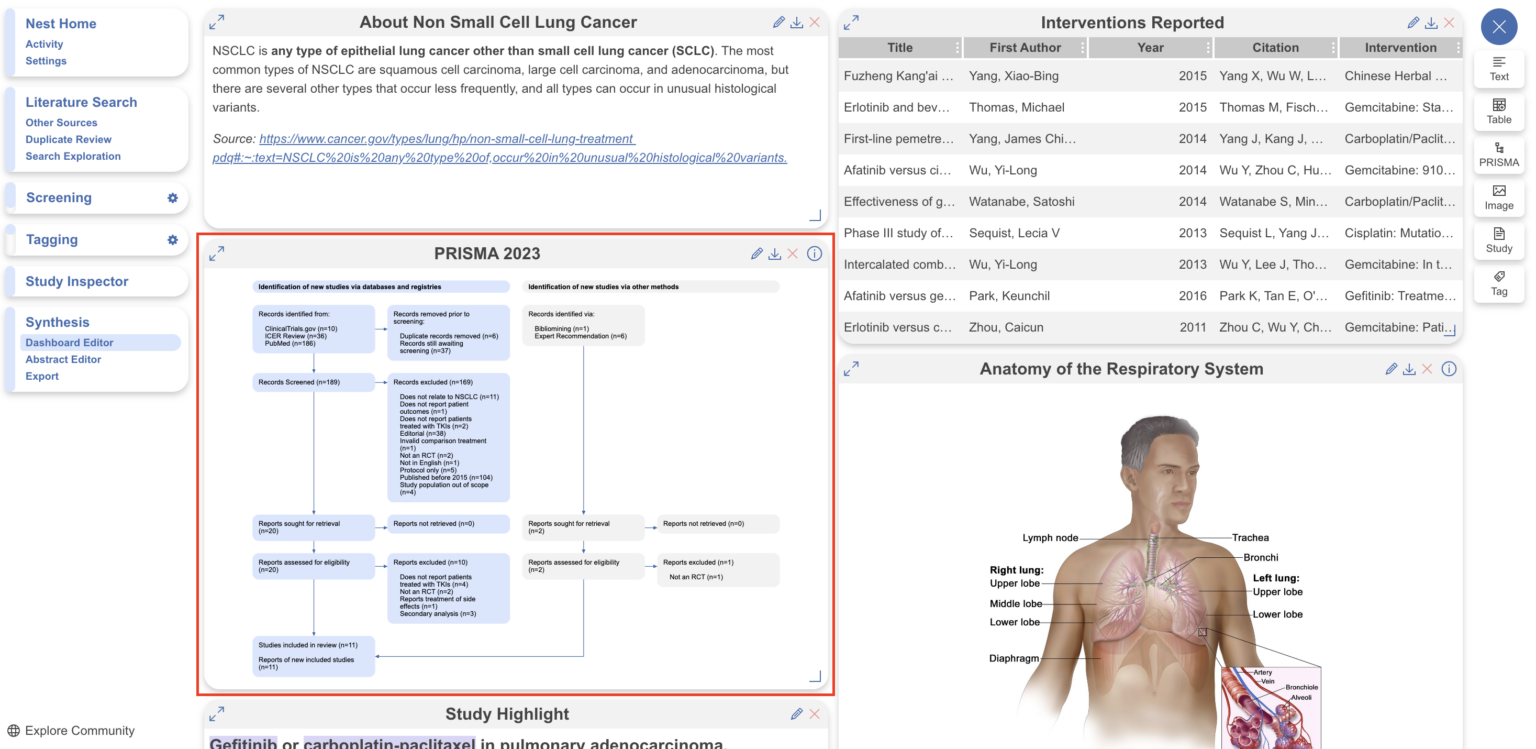
Task: Go to Nest Home
Action: coord(61,24)
